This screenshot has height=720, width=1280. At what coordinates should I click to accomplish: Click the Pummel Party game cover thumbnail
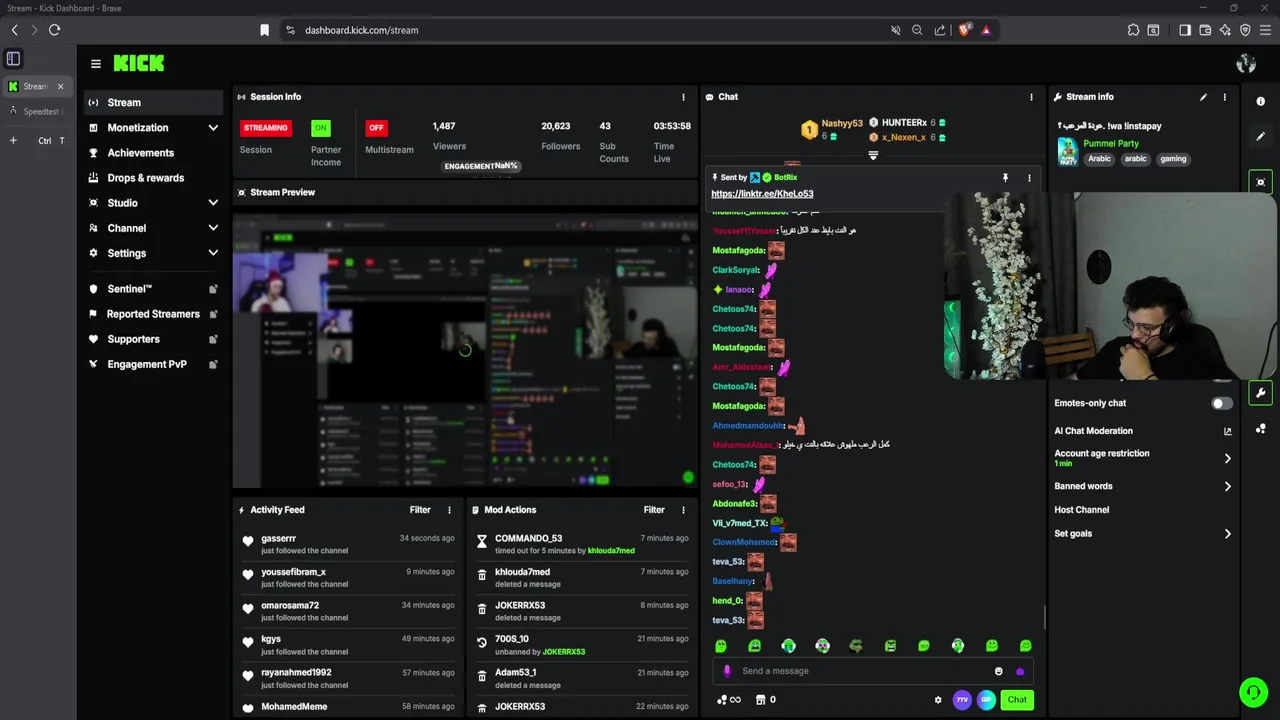click(x=1067, y=151)
